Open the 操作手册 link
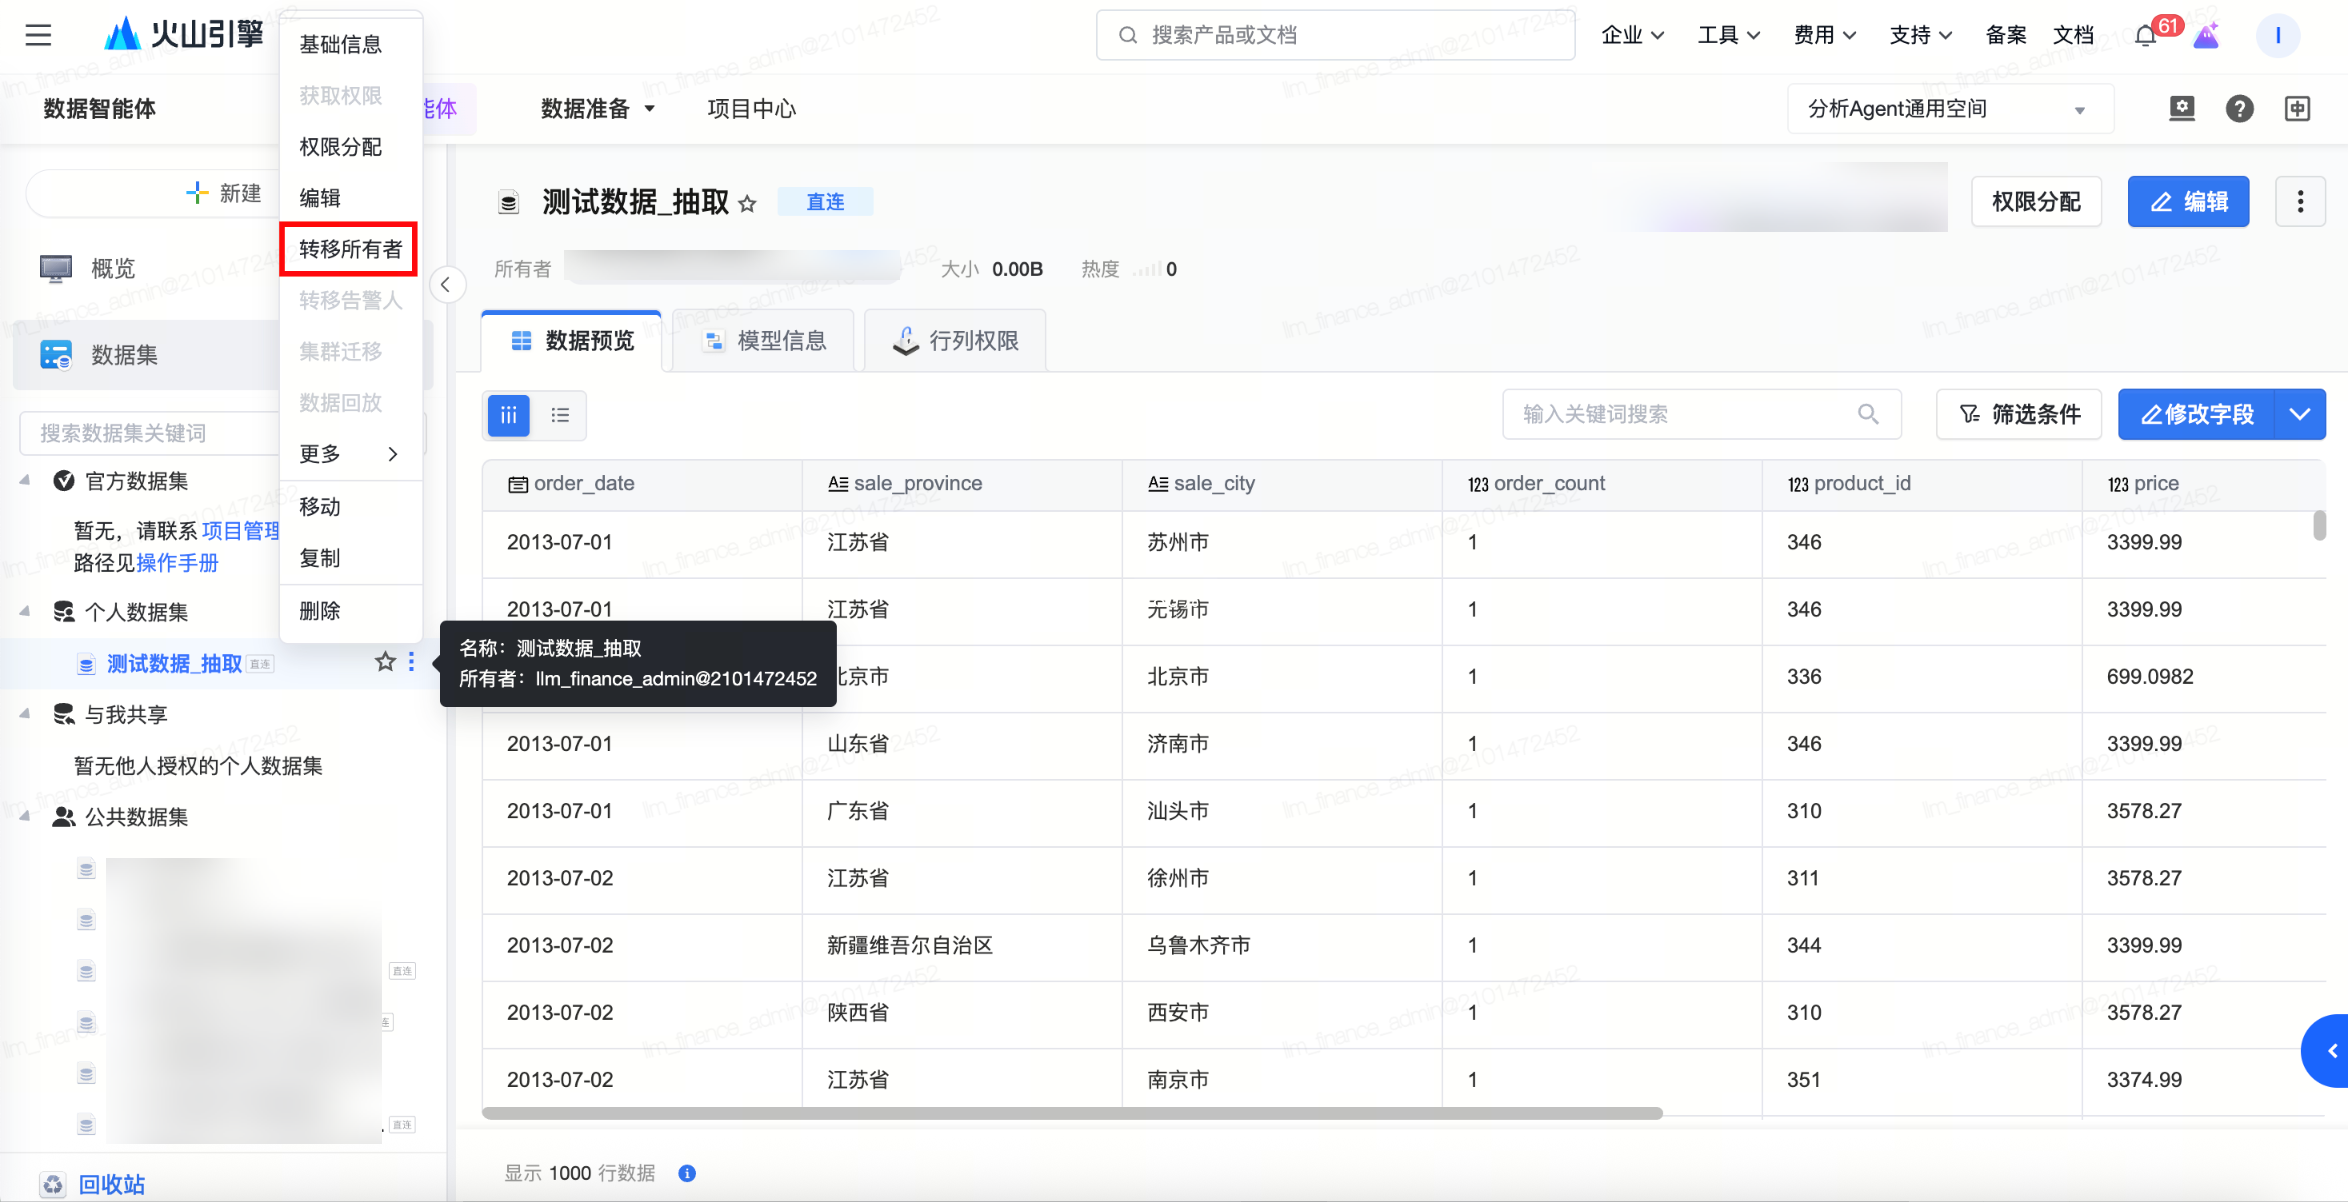Screen dimensions: 2348x1202 point(177,563)
